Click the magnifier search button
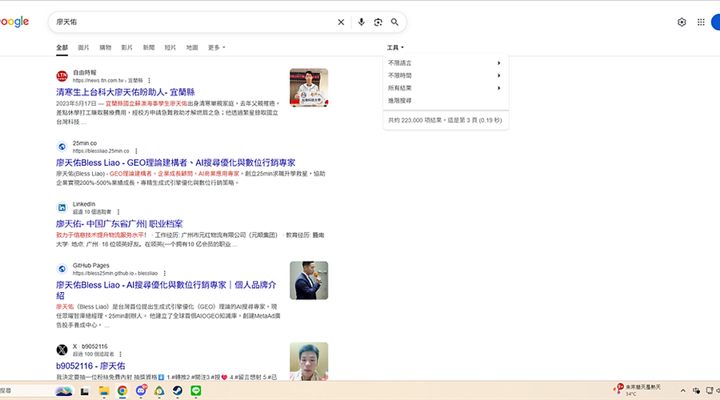The height and width of the screenshot is (400, 720). tap(394, 22)
